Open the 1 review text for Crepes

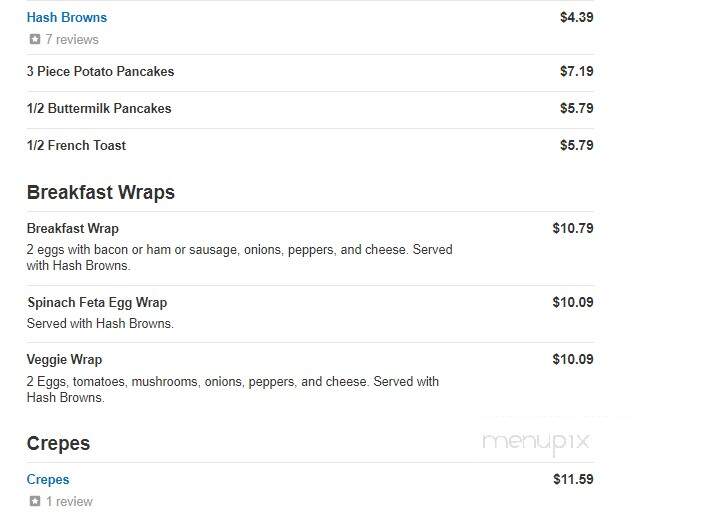click(x=69, y=502)
